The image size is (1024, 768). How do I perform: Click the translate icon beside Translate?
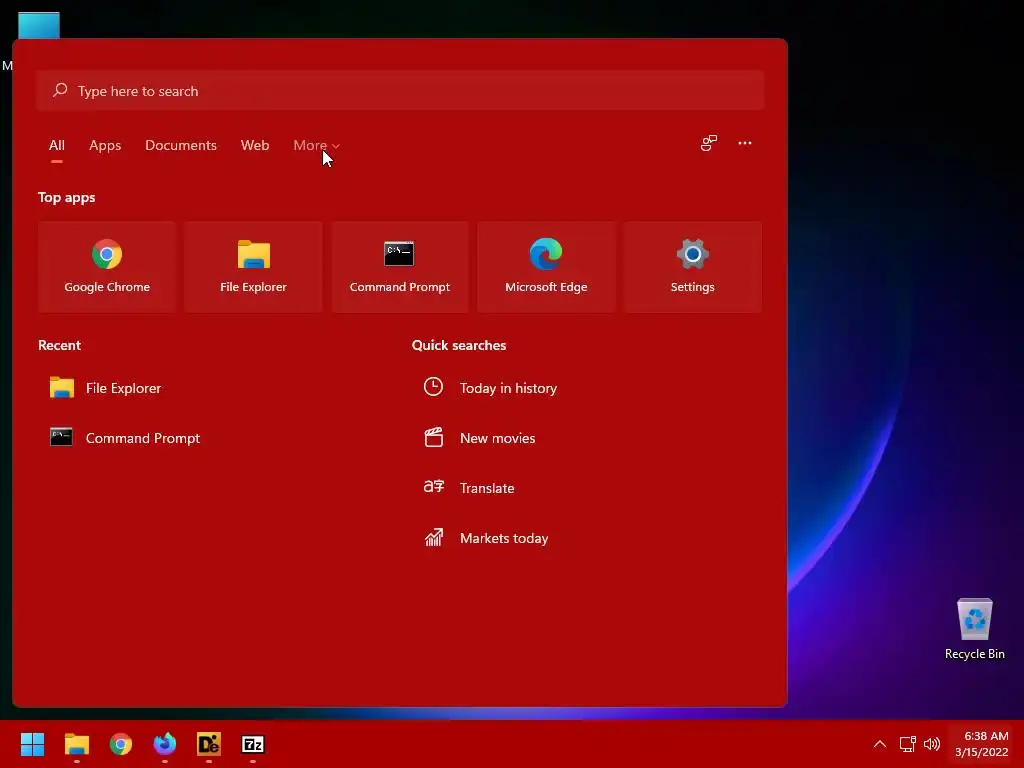[x=434, y=487]
